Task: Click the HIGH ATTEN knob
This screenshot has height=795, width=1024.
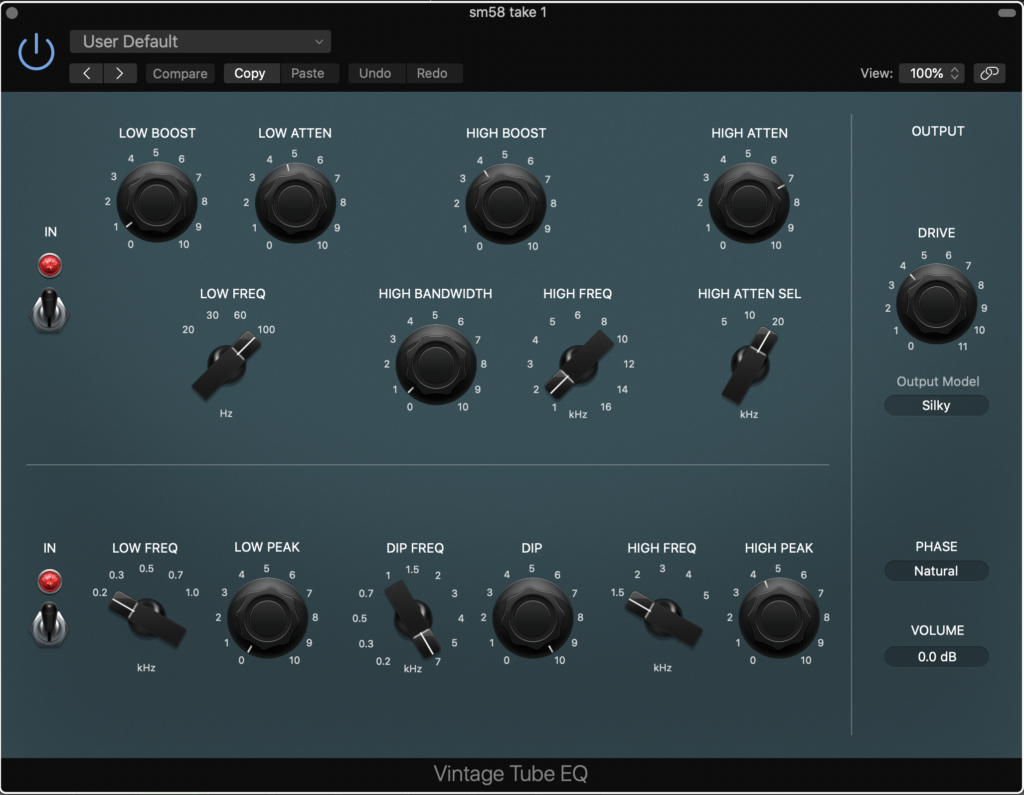Action: coord(749,204)
